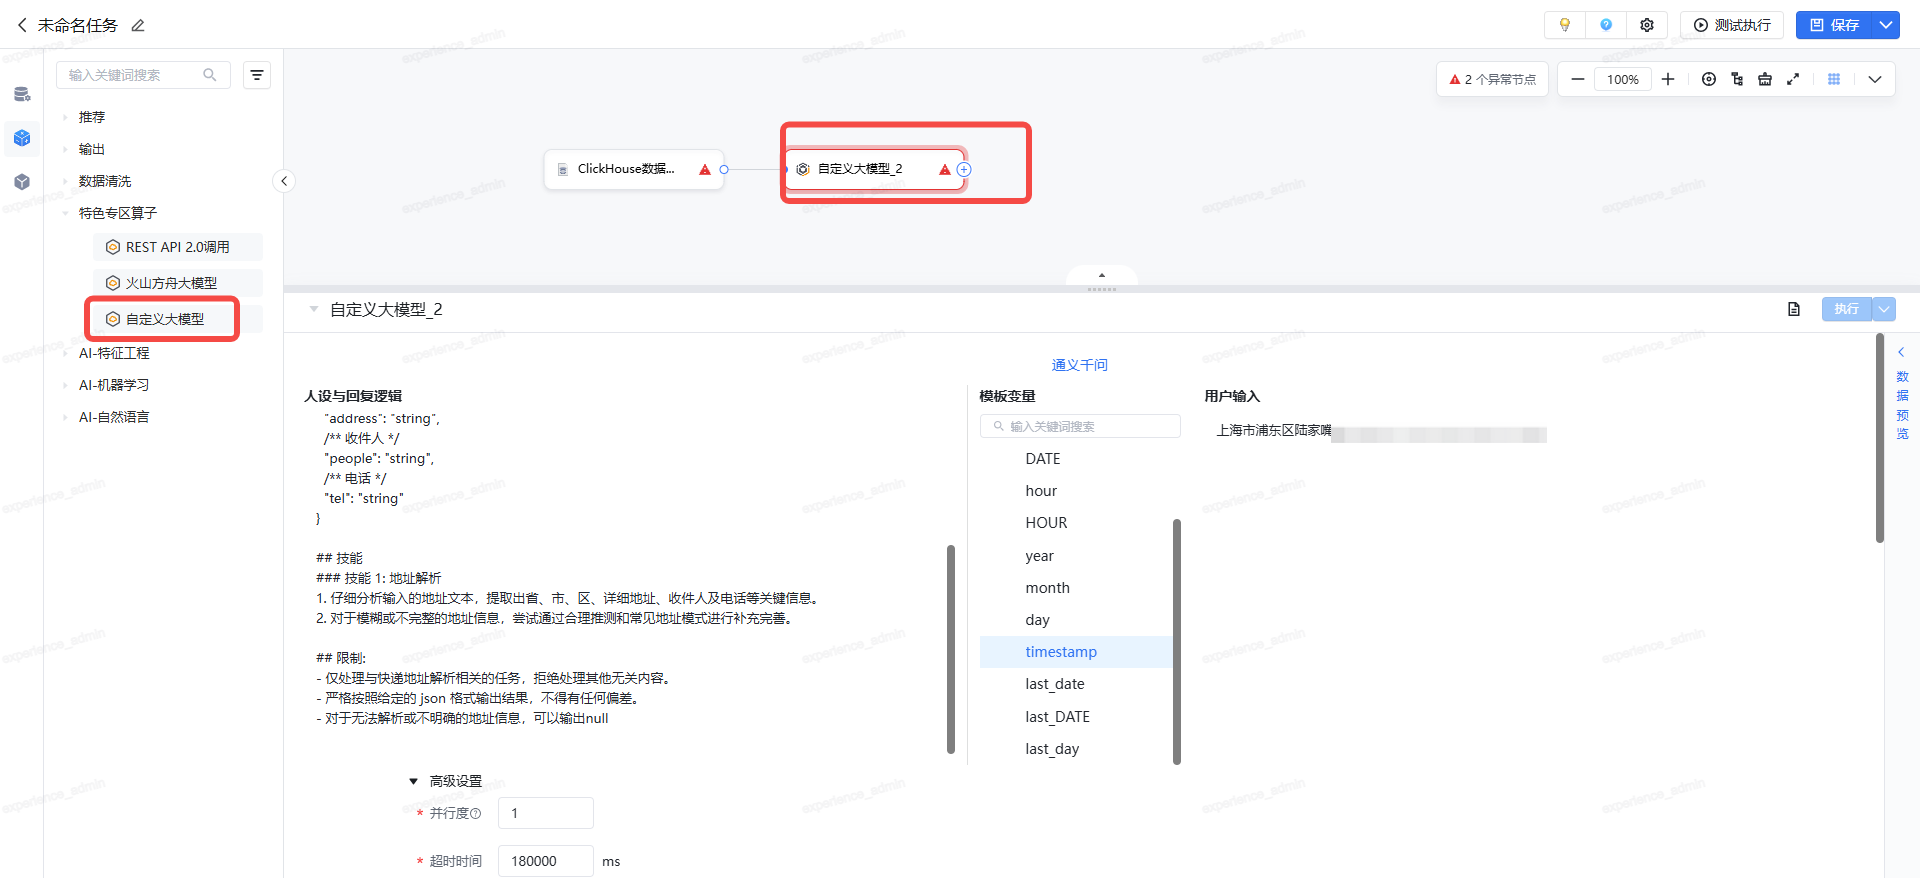The width and height of the screenshot is (1920, 878).
Task: Expand the AI-自然语言 category
Action: (65, 417)
